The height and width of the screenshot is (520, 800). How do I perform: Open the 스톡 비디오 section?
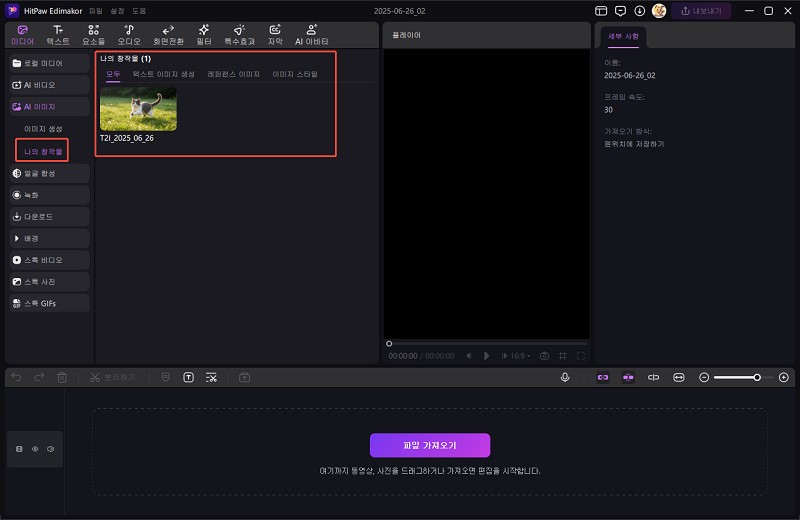point(49,260)
